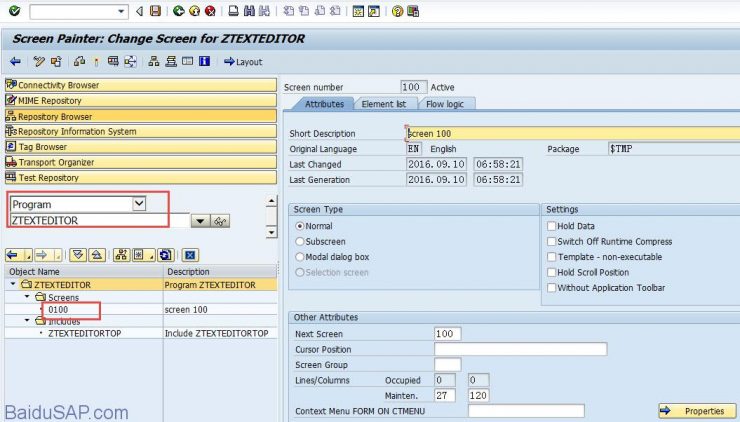Check Without Application Toolbar option

pyautogui.click(x=551, y=287)
